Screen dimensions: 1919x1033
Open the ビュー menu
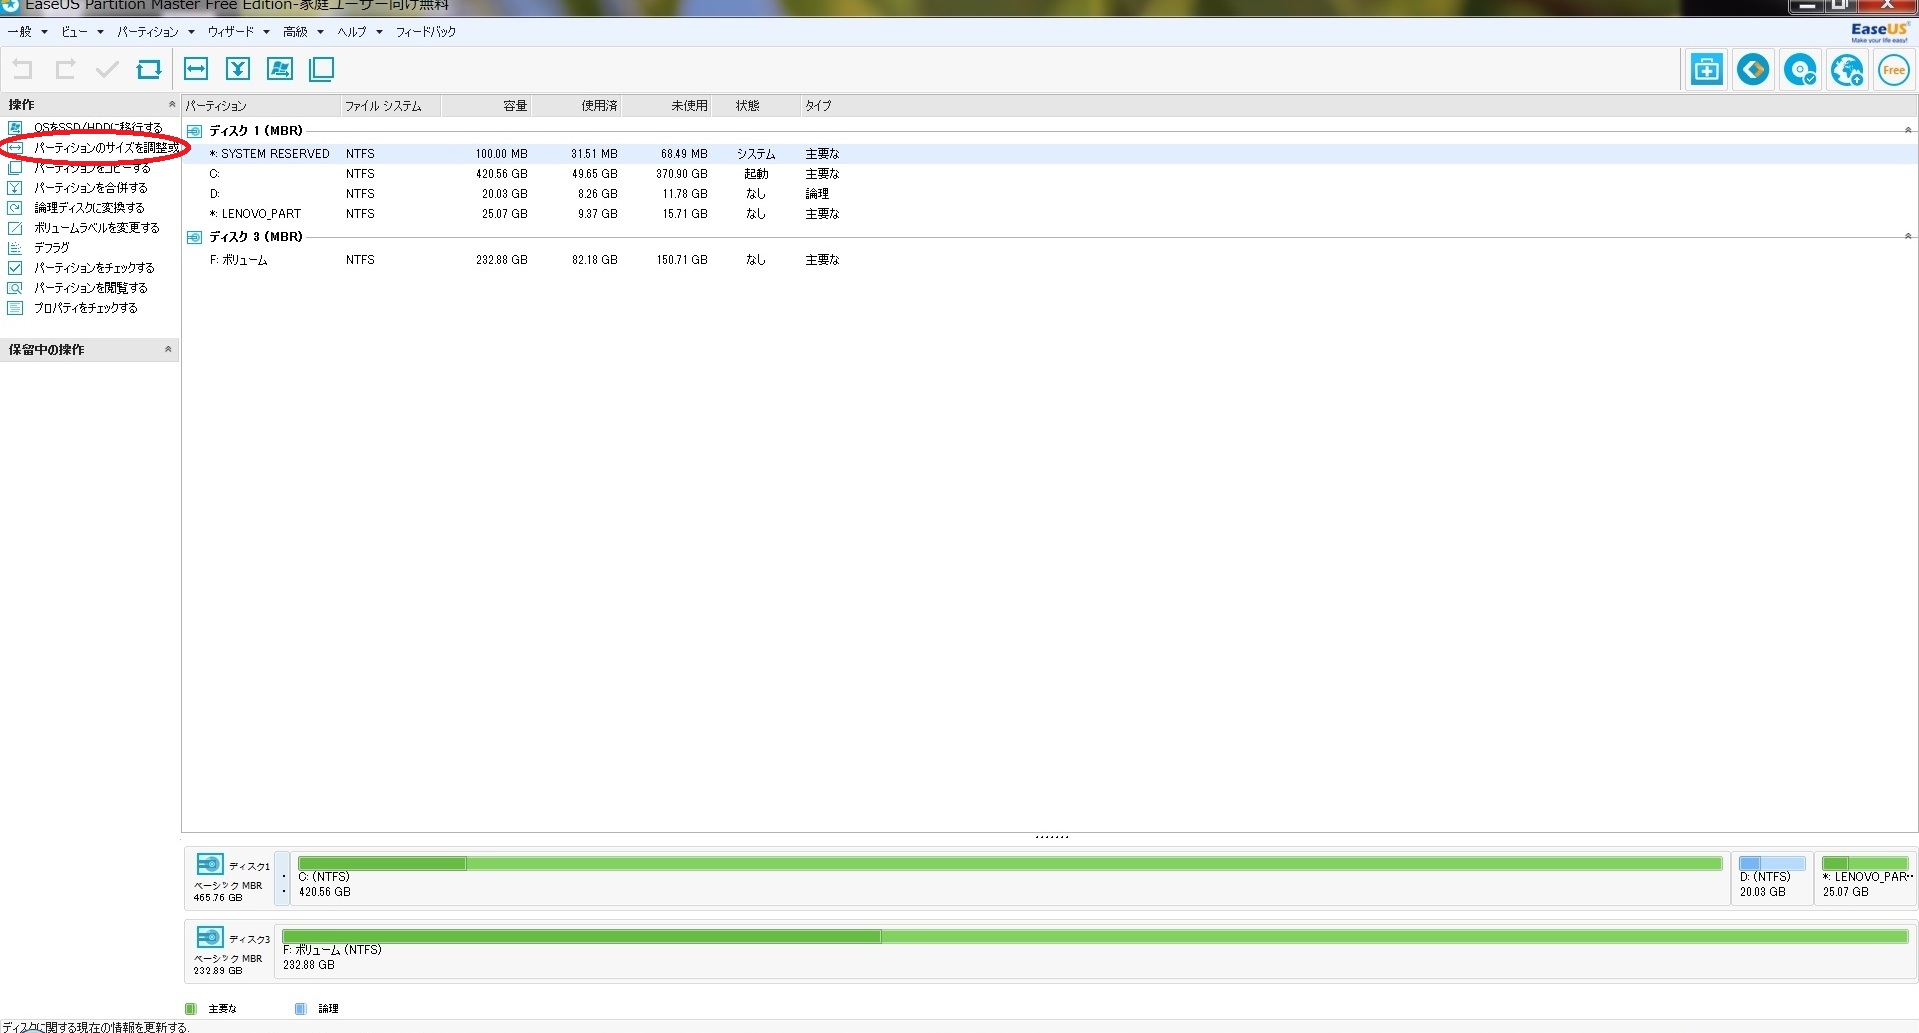82,32
